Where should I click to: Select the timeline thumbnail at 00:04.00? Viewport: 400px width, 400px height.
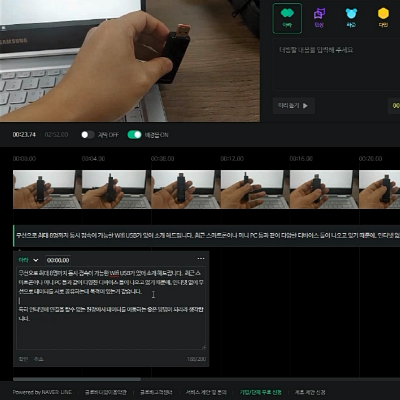[x=116, y=189]
